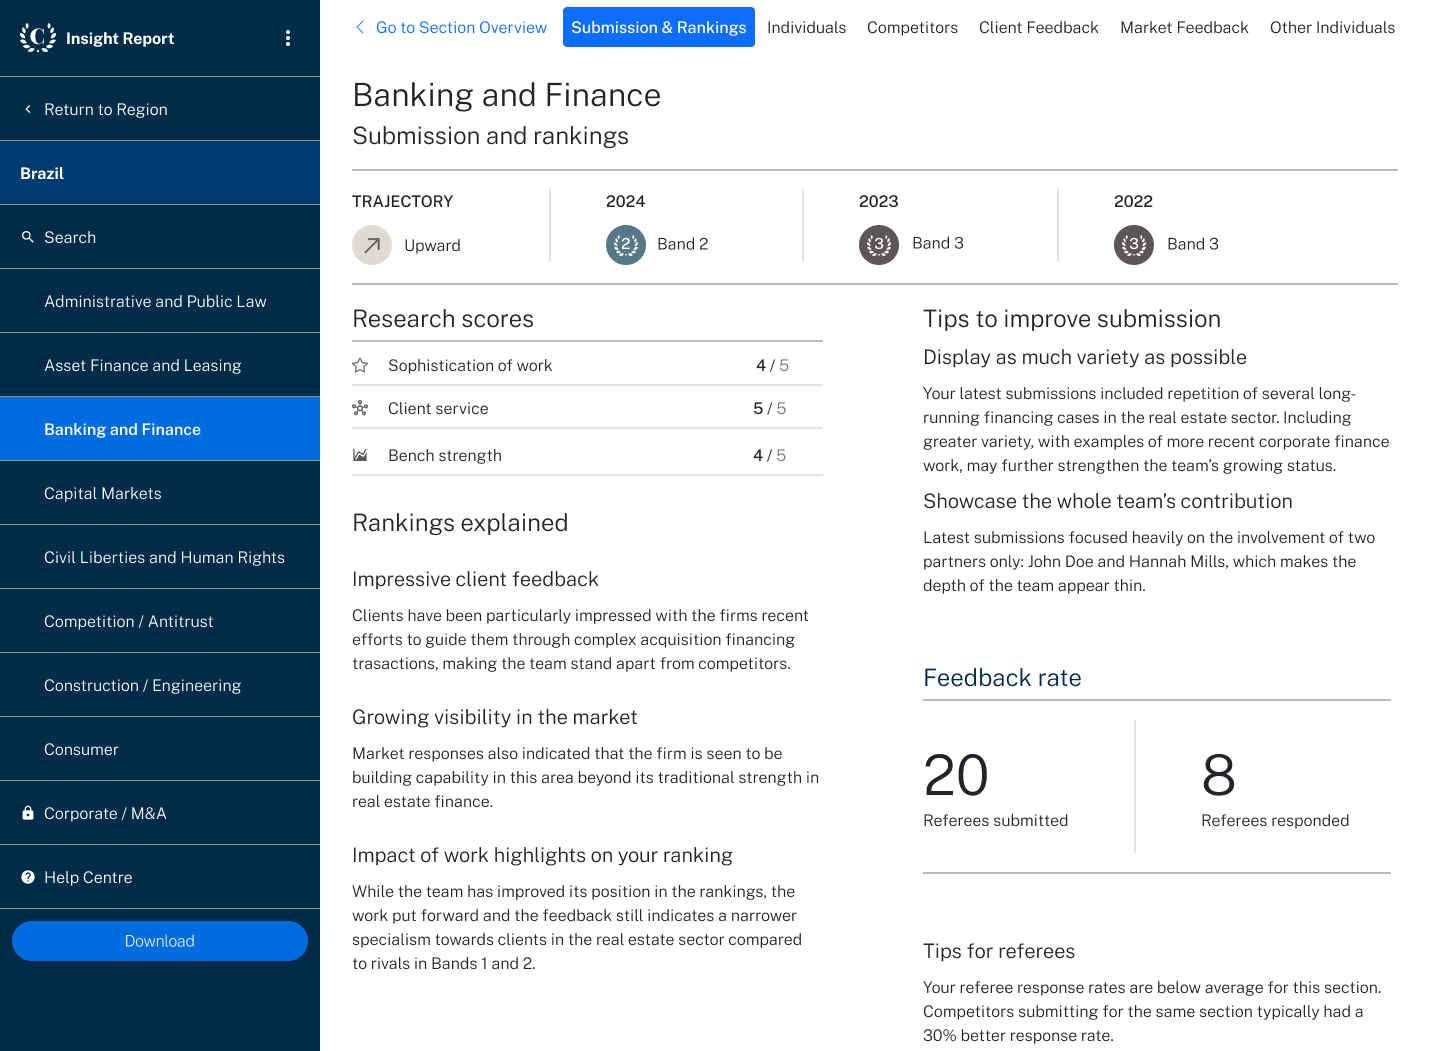Click the 2024 Band 2 medal icon
Screen dimensions: 1440x1051
[x=625, y=244]
